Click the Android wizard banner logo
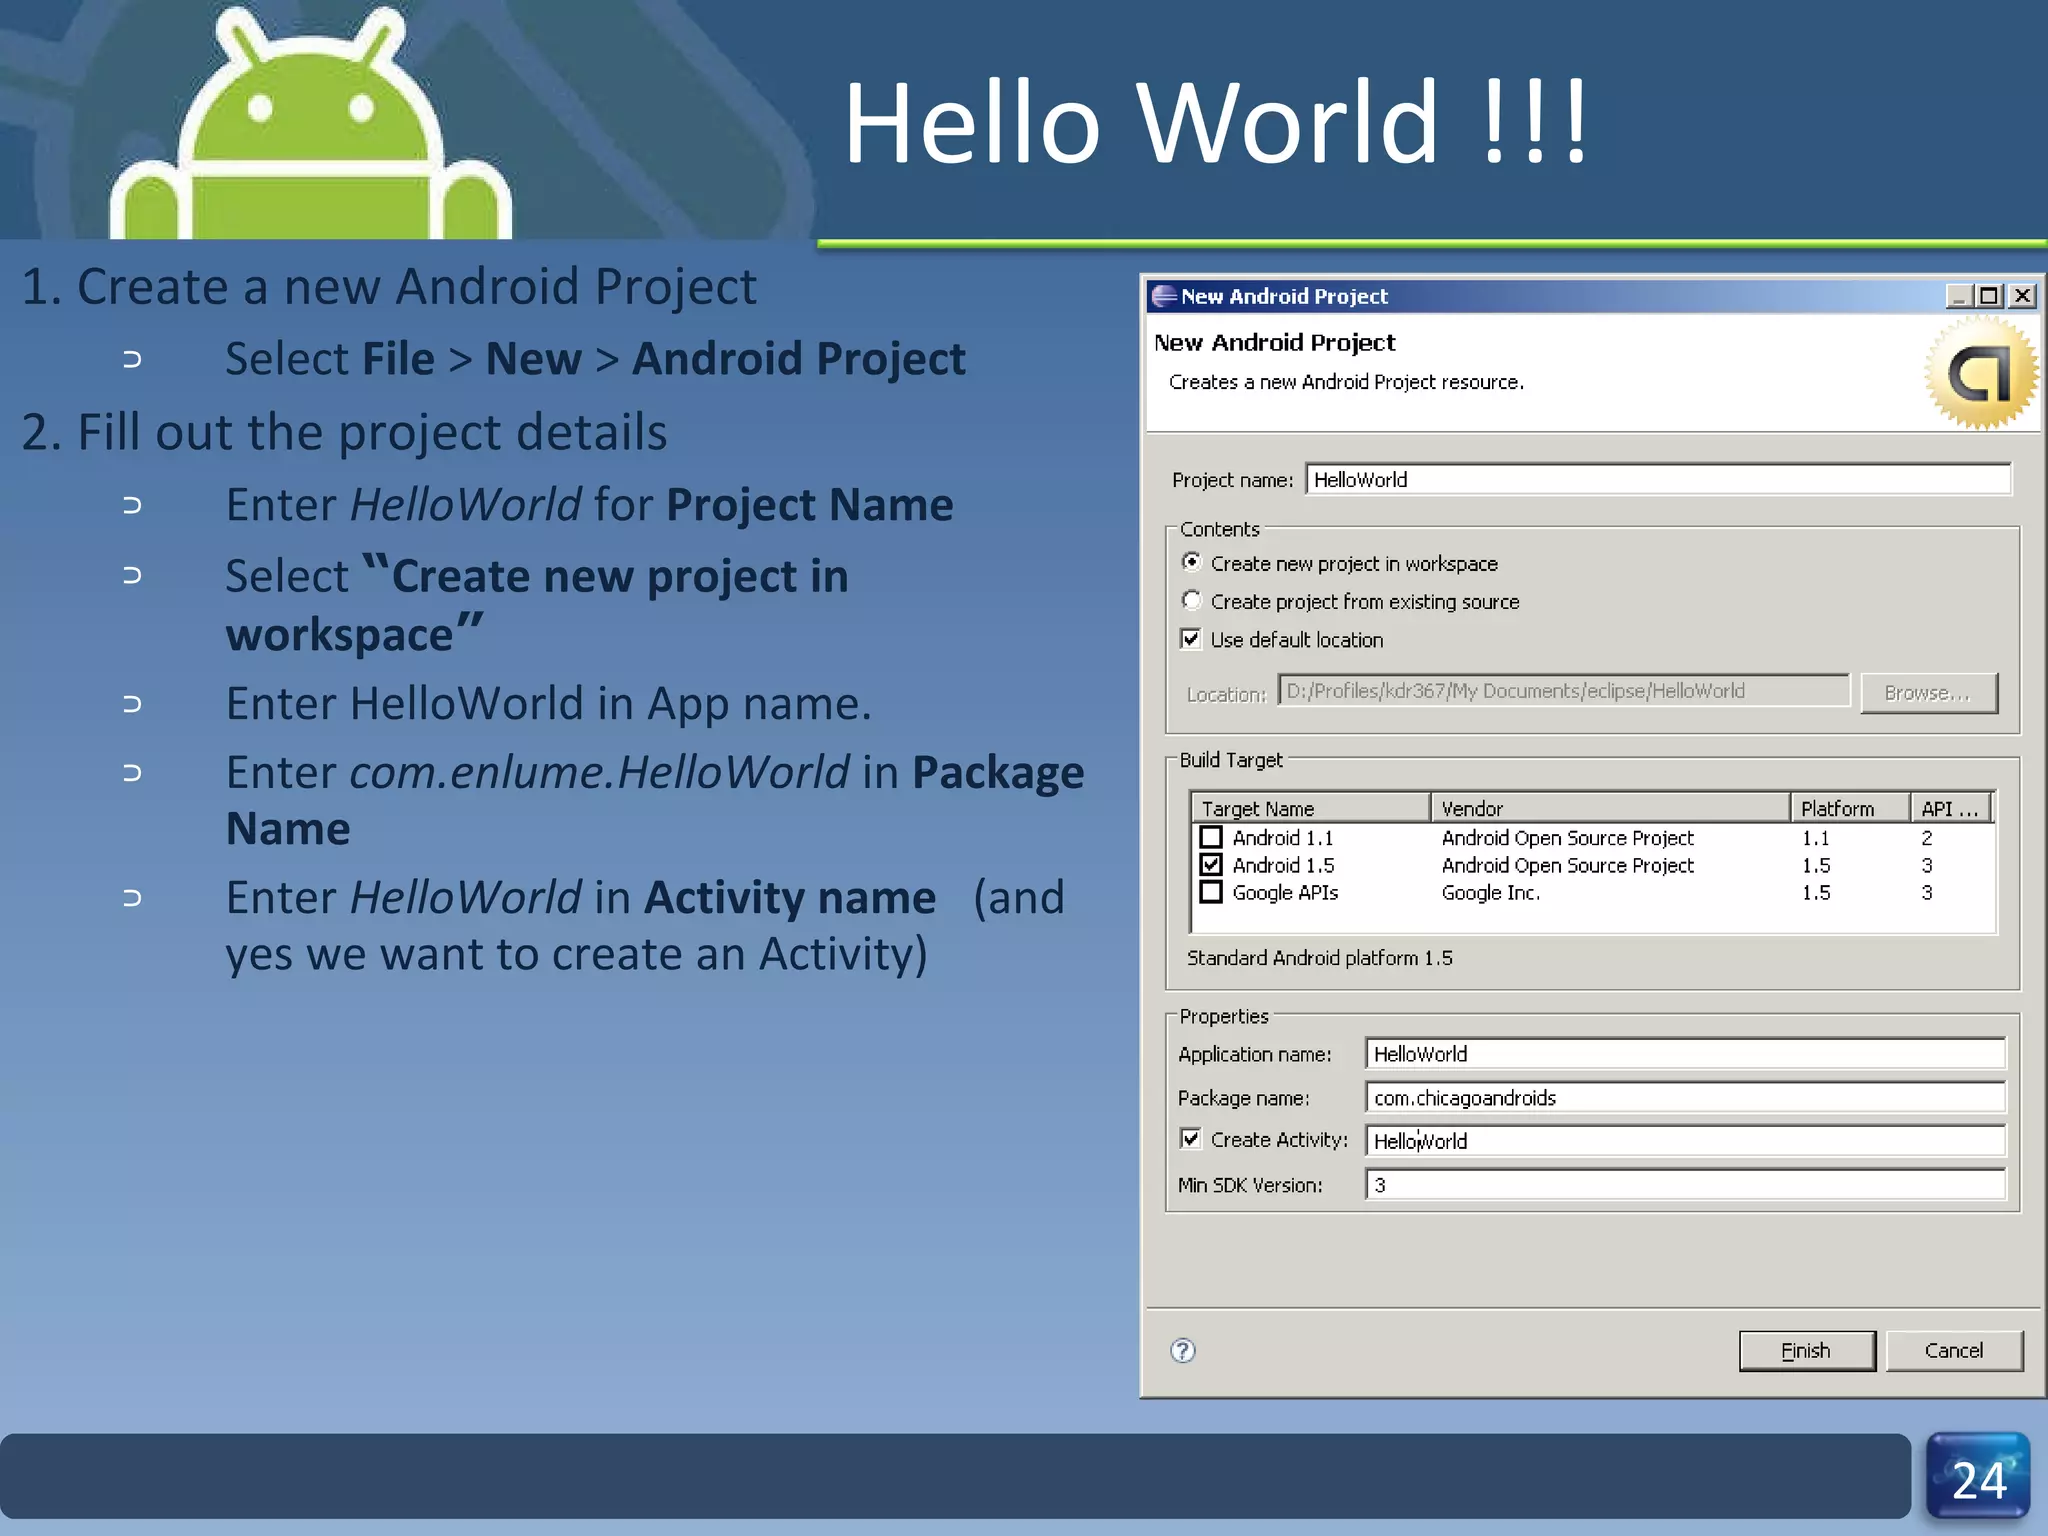The width and height of the screenshot is (2048, 1536). click(1981, 373)
